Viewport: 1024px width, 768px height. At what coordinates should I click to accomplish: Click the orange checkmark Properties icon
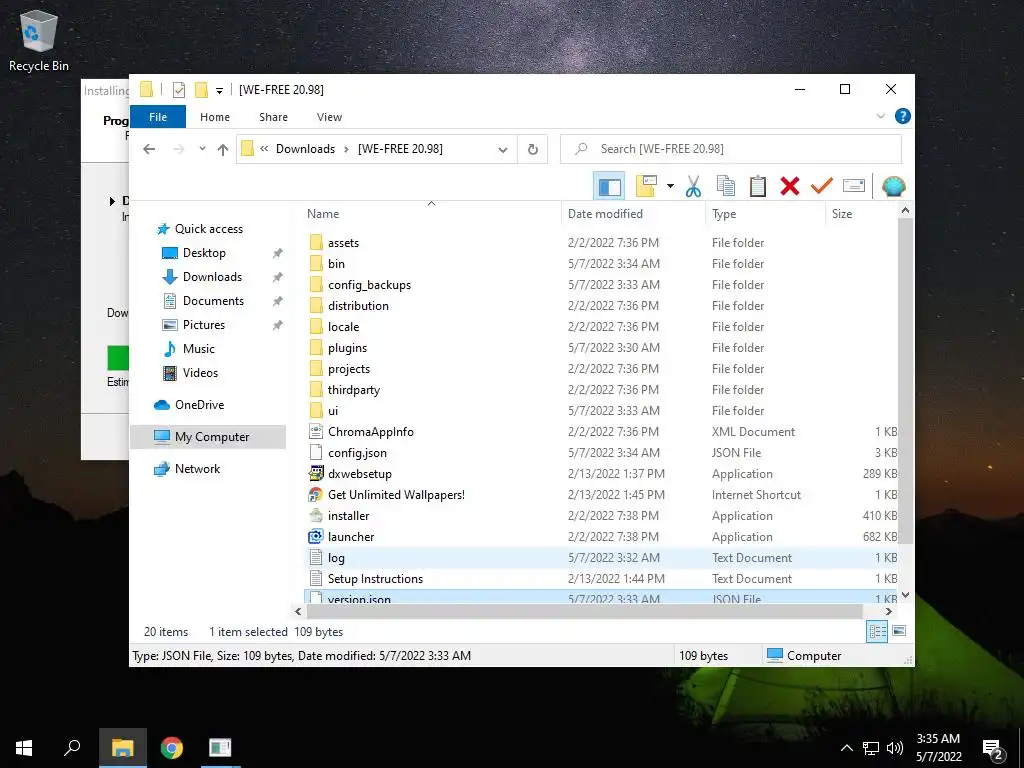(822, 186)
